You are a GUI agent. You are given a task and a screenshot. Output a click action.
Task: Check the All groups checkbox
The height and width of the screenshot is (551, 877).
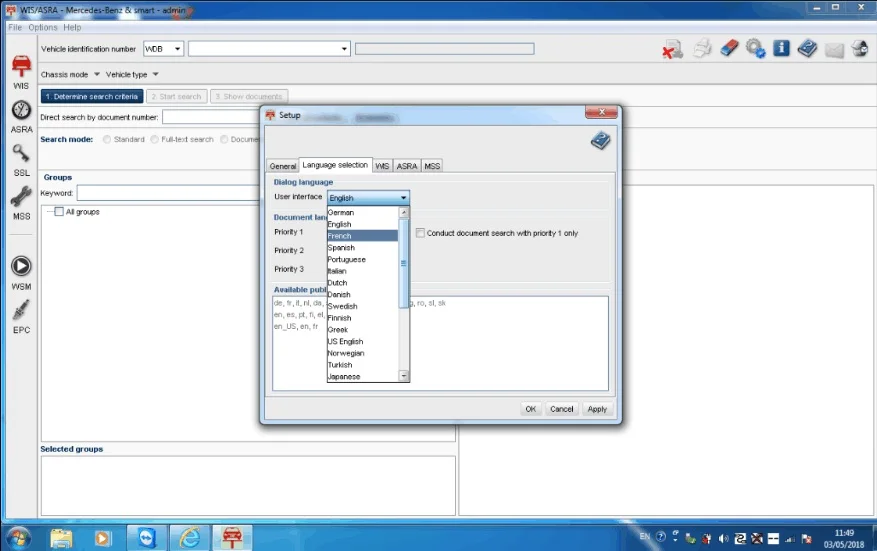(59, 211)
